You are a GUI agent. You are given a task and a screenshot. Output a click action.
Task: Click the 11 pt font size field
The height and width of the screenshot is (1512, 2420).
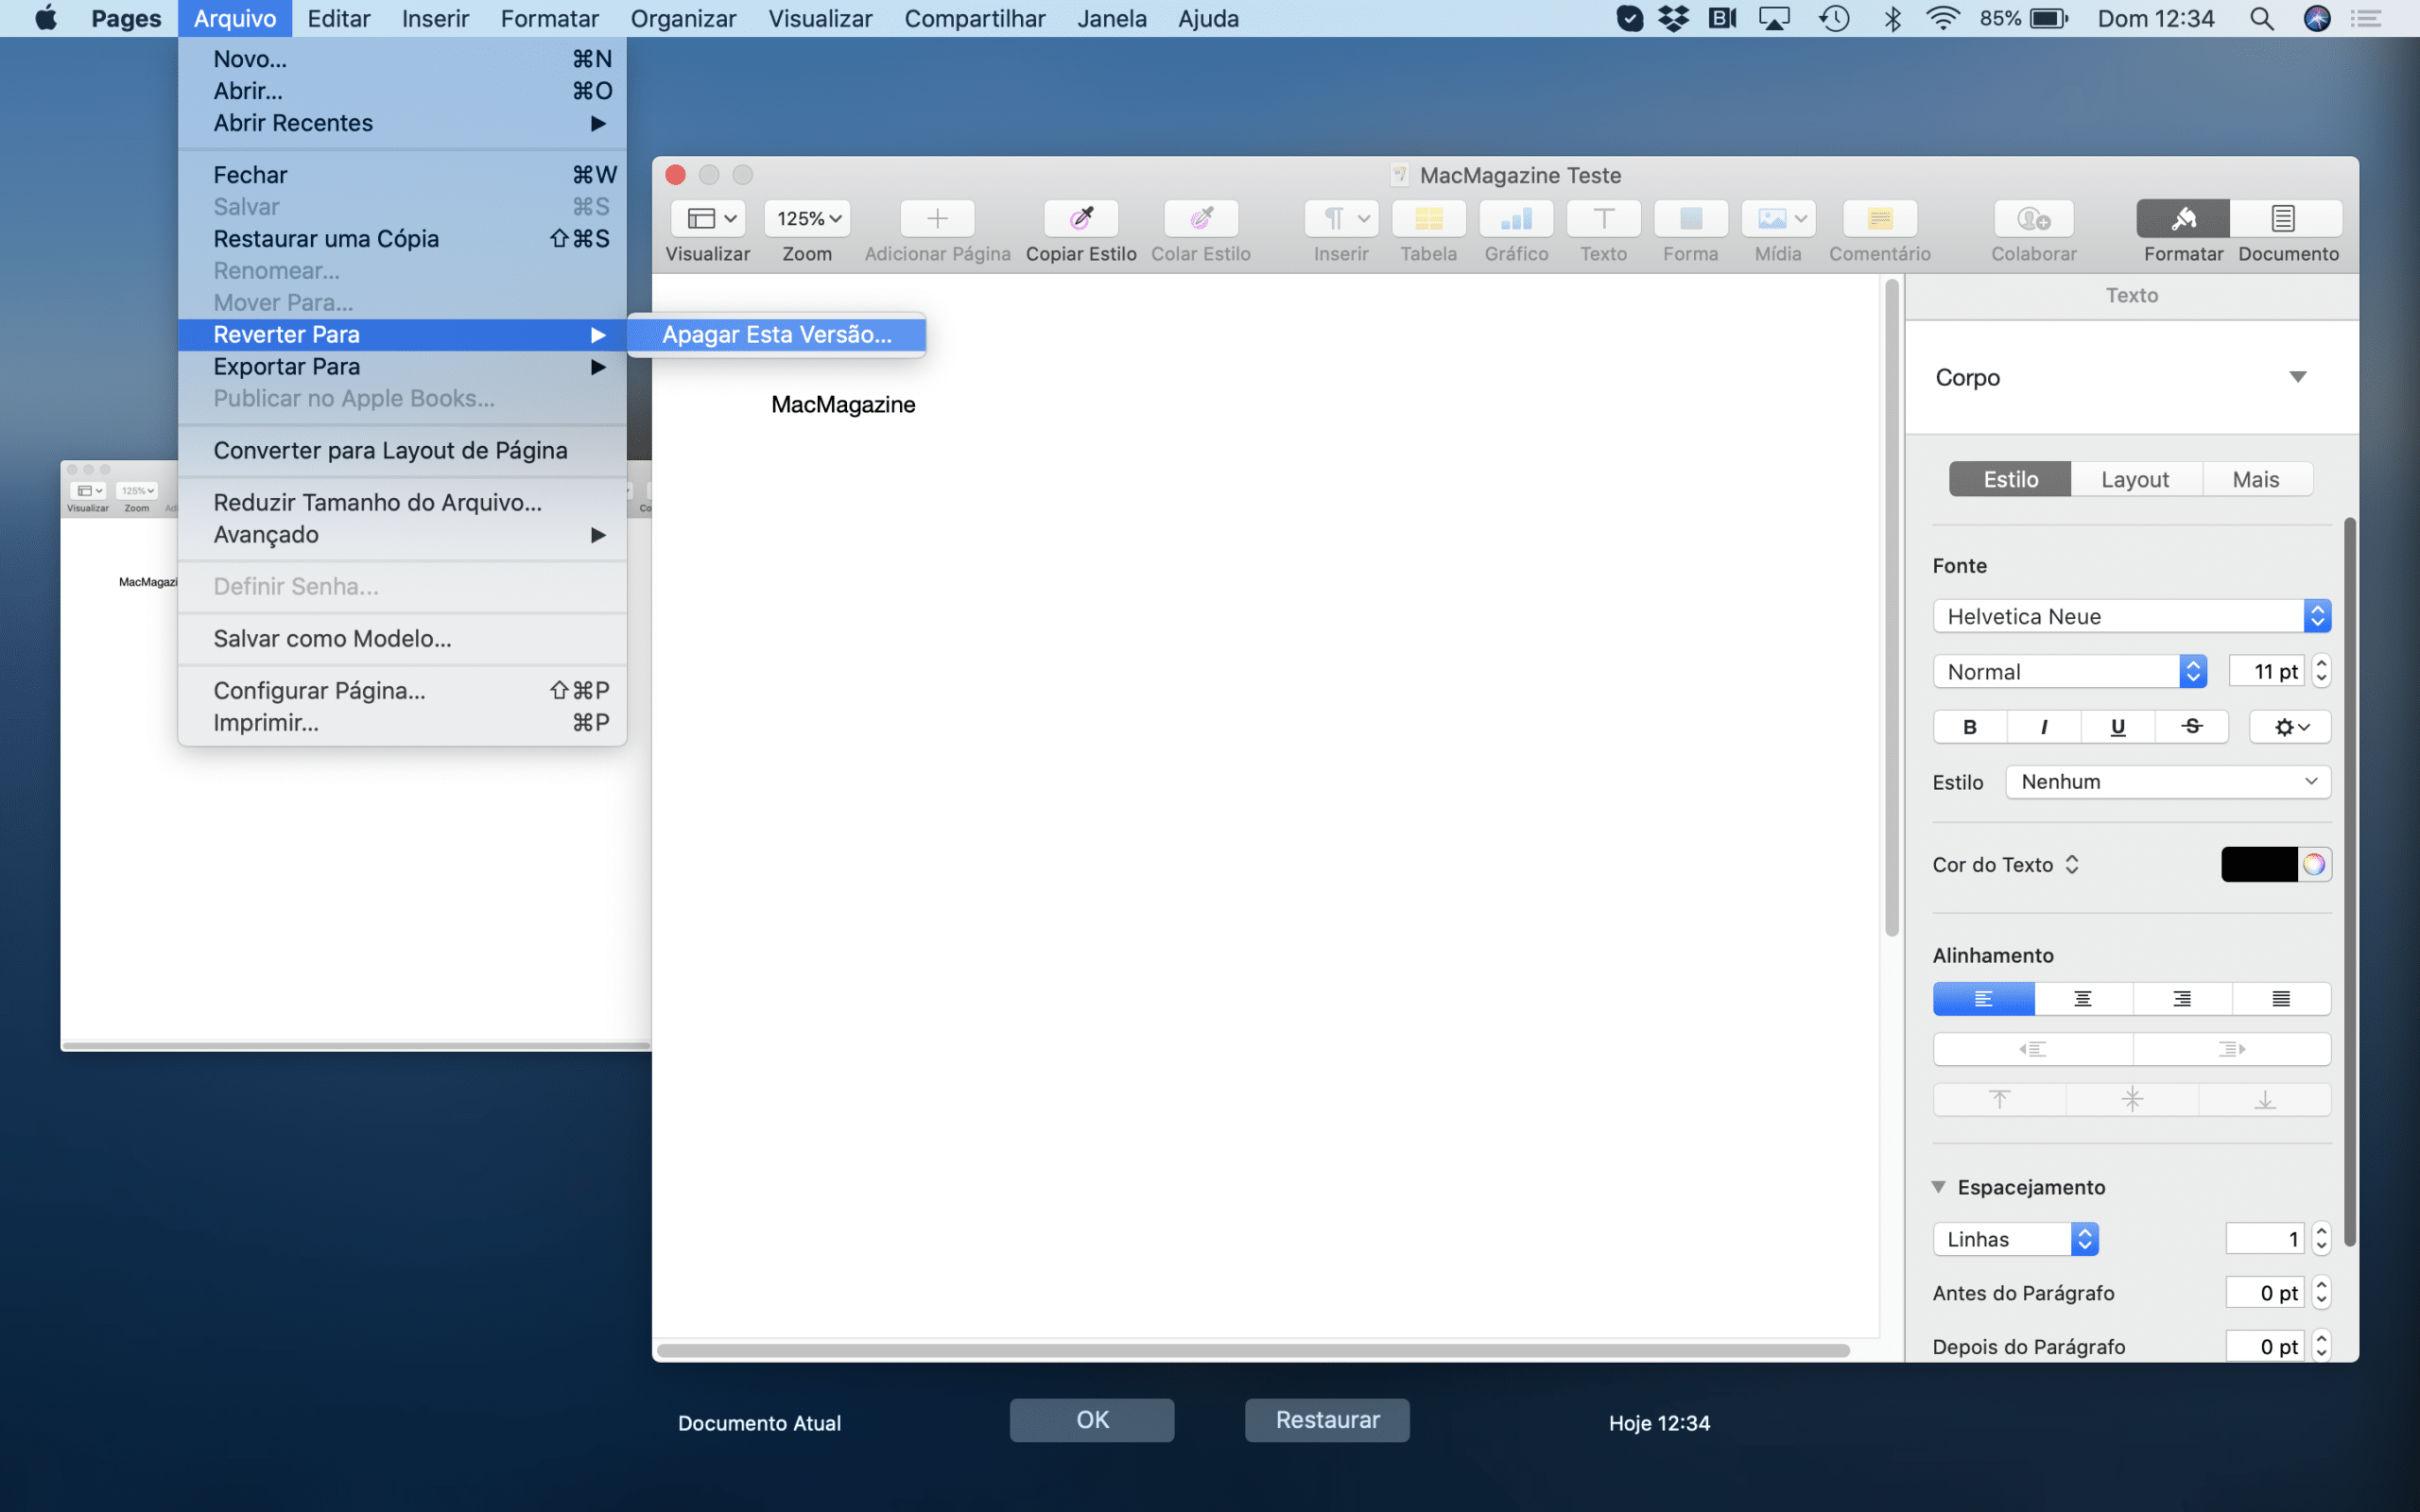2265,671
